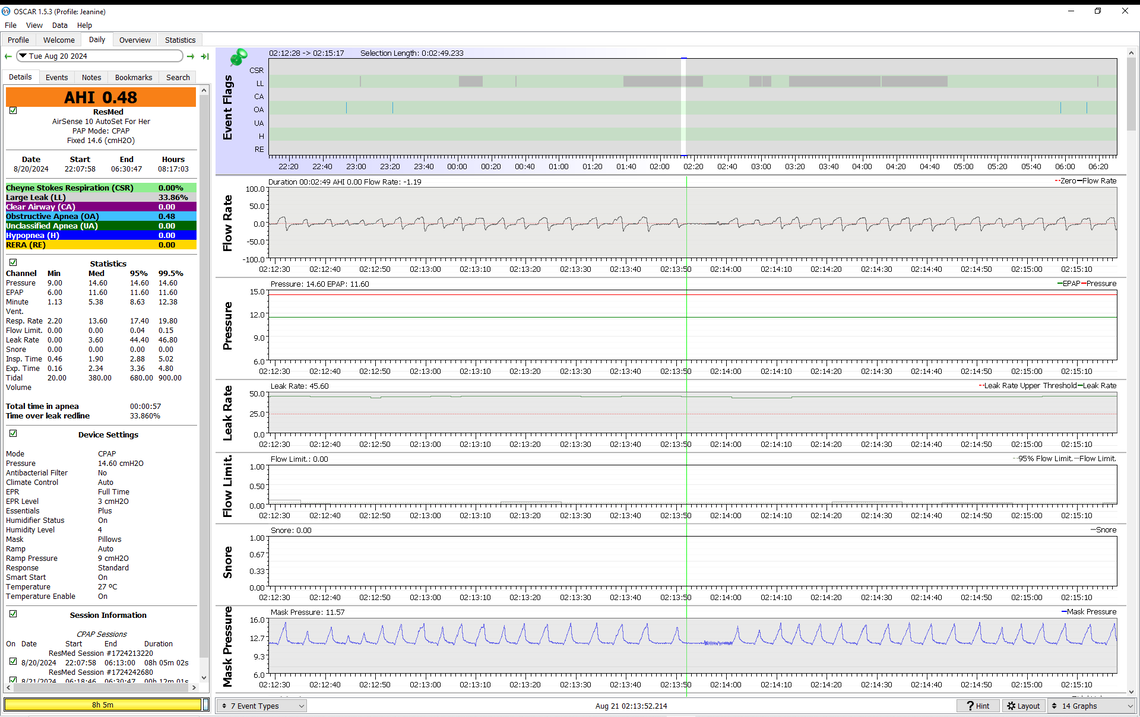
Task: Click the Total time in apnea label
Action: tap(42, 406)
